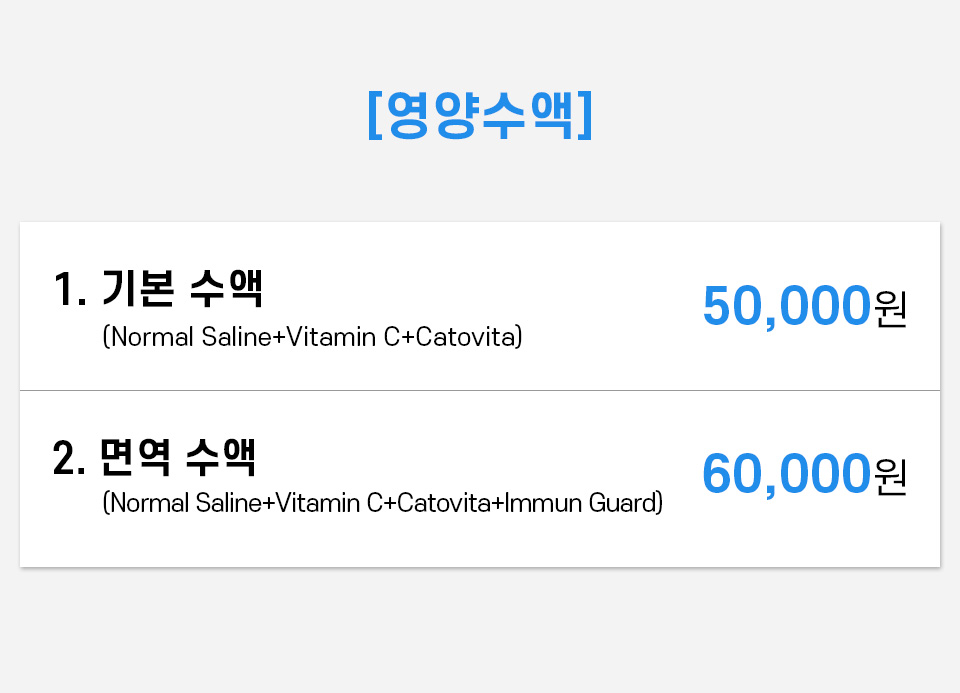Viewport: 960px width, 693px height.
Task: Click the 60,000 price figure
Action: 785,474
